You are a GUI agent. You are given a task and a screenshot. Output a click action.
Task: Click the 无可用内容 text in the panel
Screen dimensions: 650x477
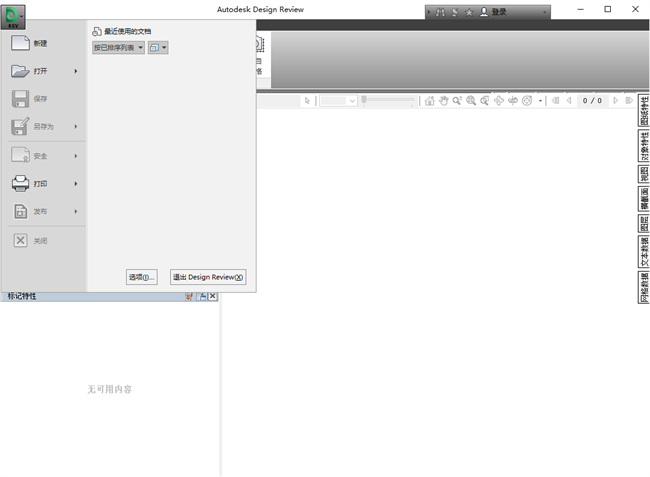109,389
